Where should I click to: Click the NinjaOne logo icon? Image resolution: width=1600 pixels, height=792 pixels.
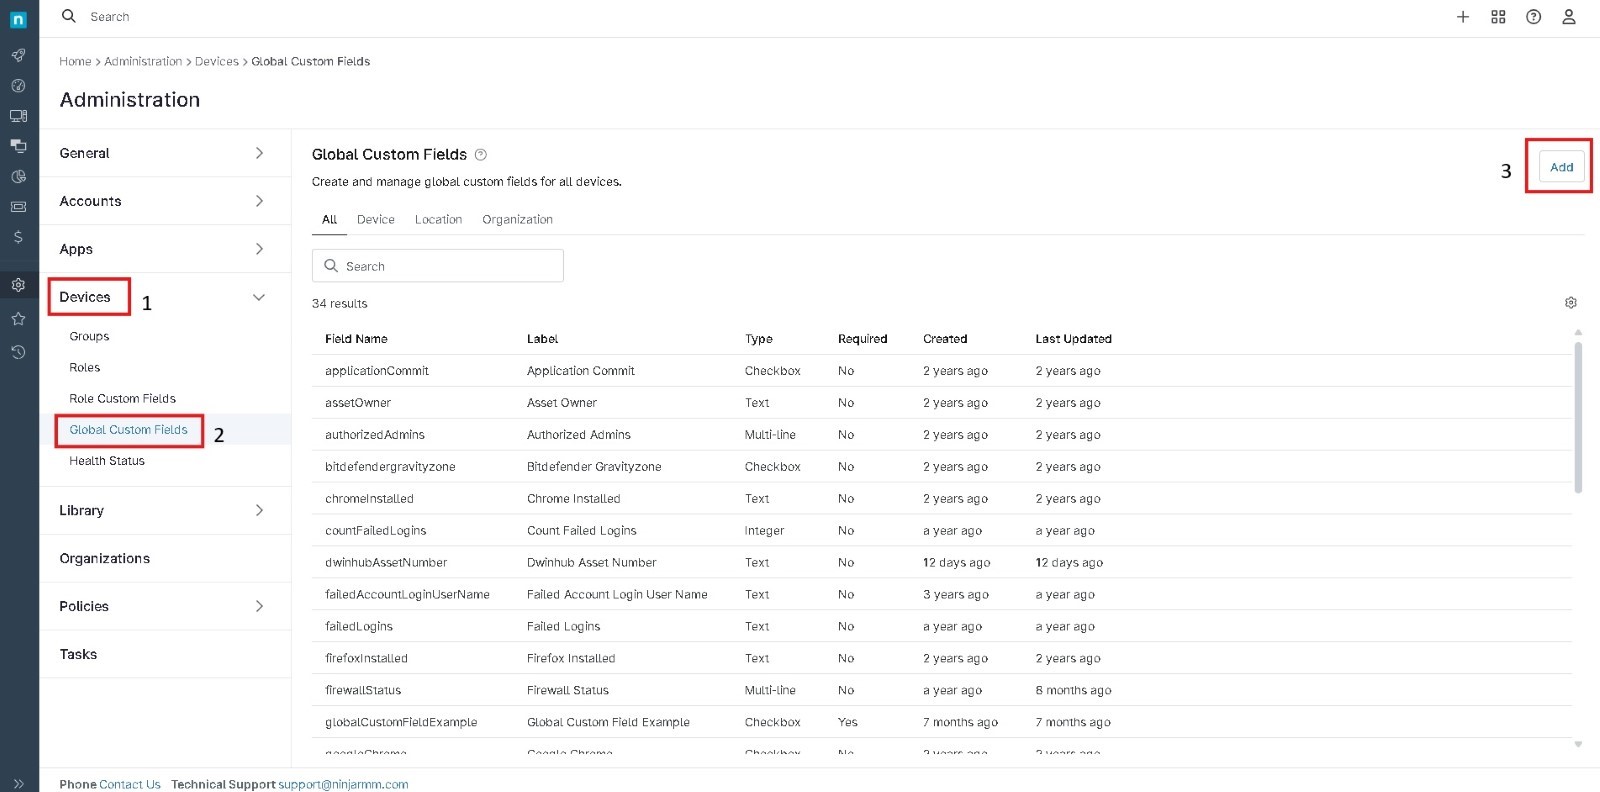tap(18, 19)
